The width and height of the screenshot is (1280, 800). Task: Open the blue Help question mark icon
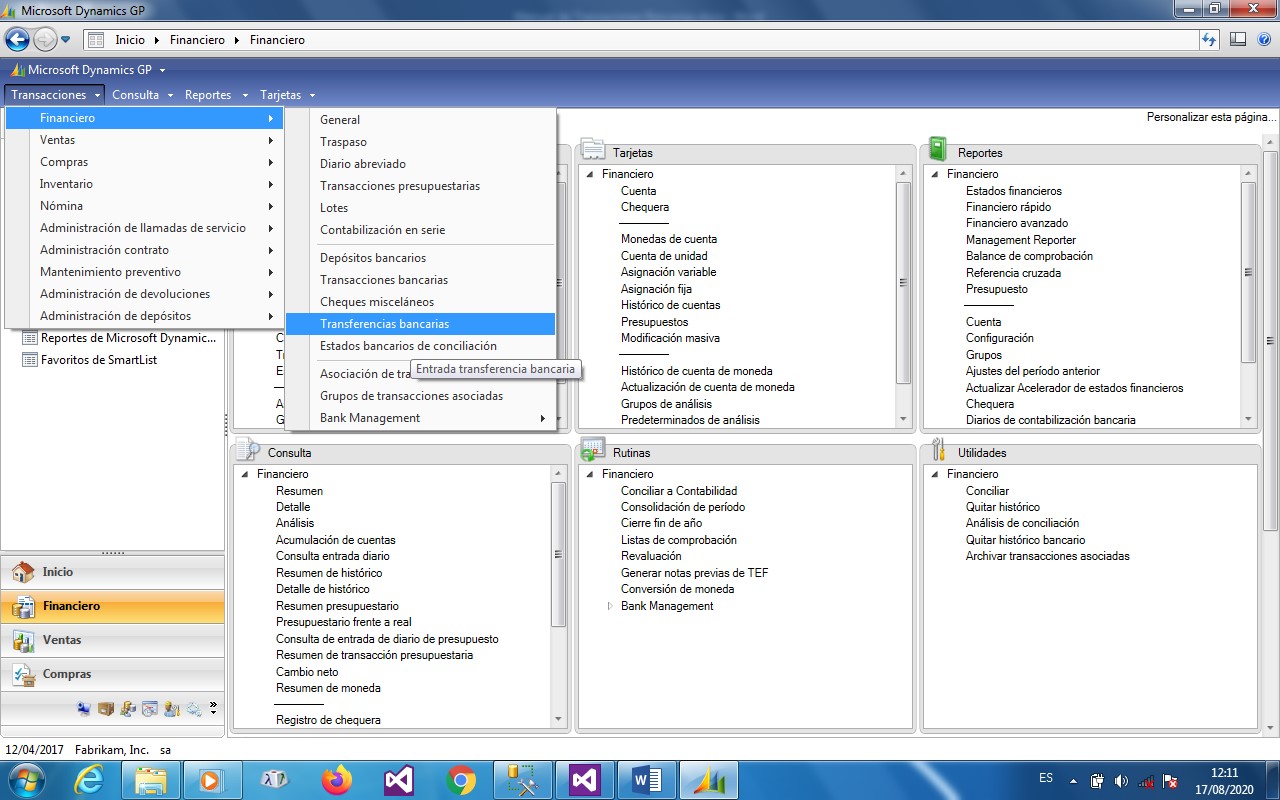tap(1264, 39)
